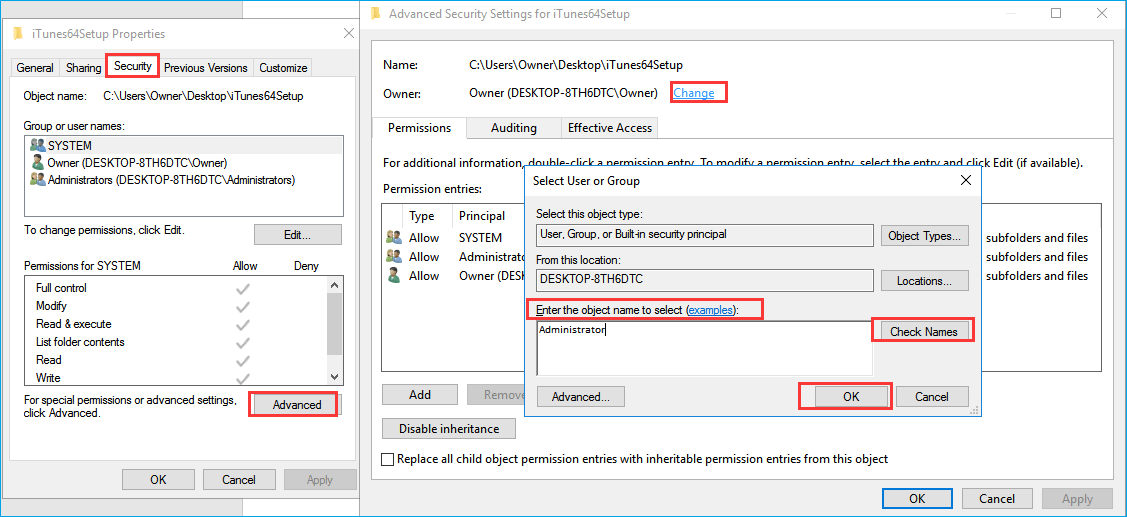Screen dimensions: 1127x517
Task: Click folder icon in iTunes64Setup Properties title
Action: (x=18, y=34)
